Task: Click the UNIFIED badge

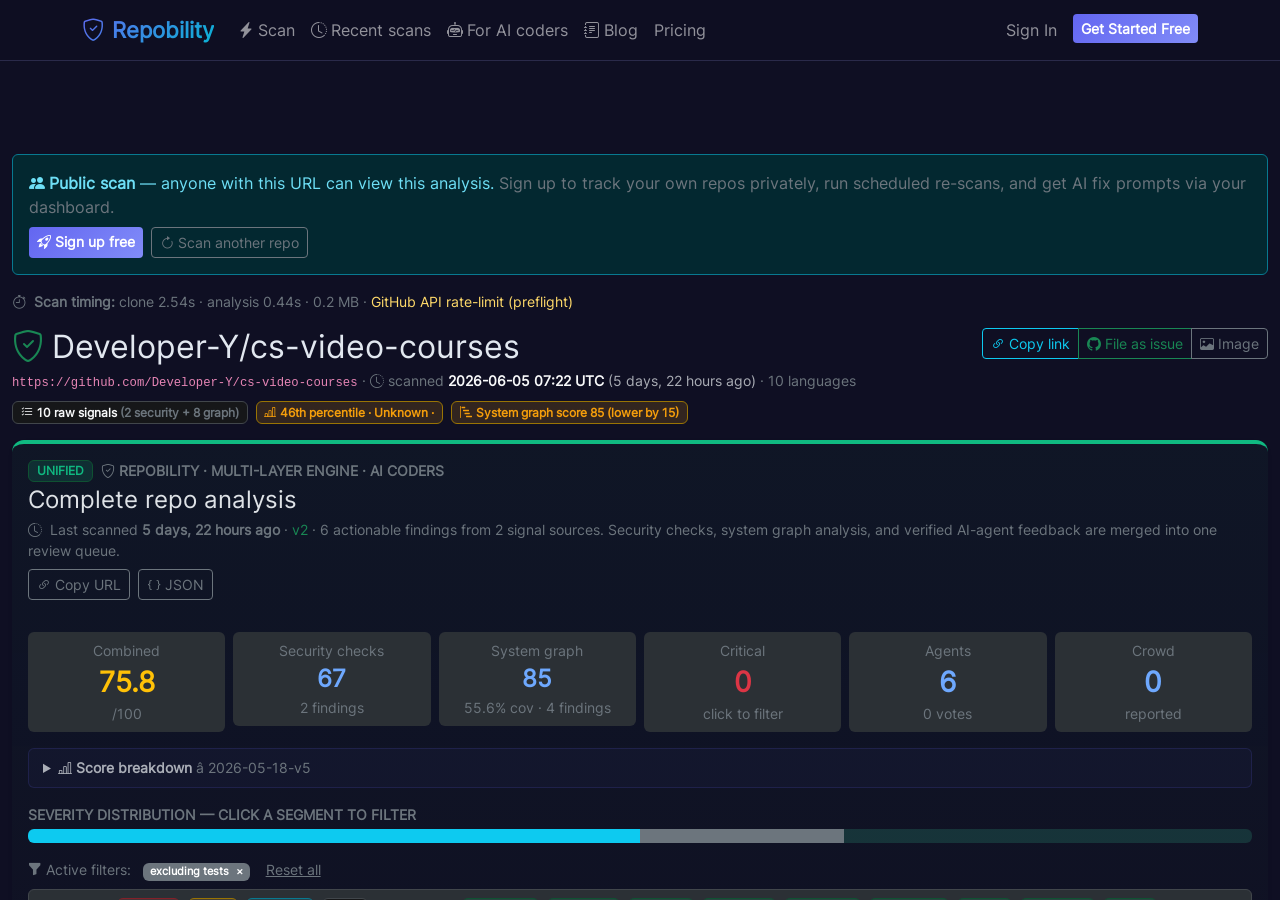Action: point(60,471)
